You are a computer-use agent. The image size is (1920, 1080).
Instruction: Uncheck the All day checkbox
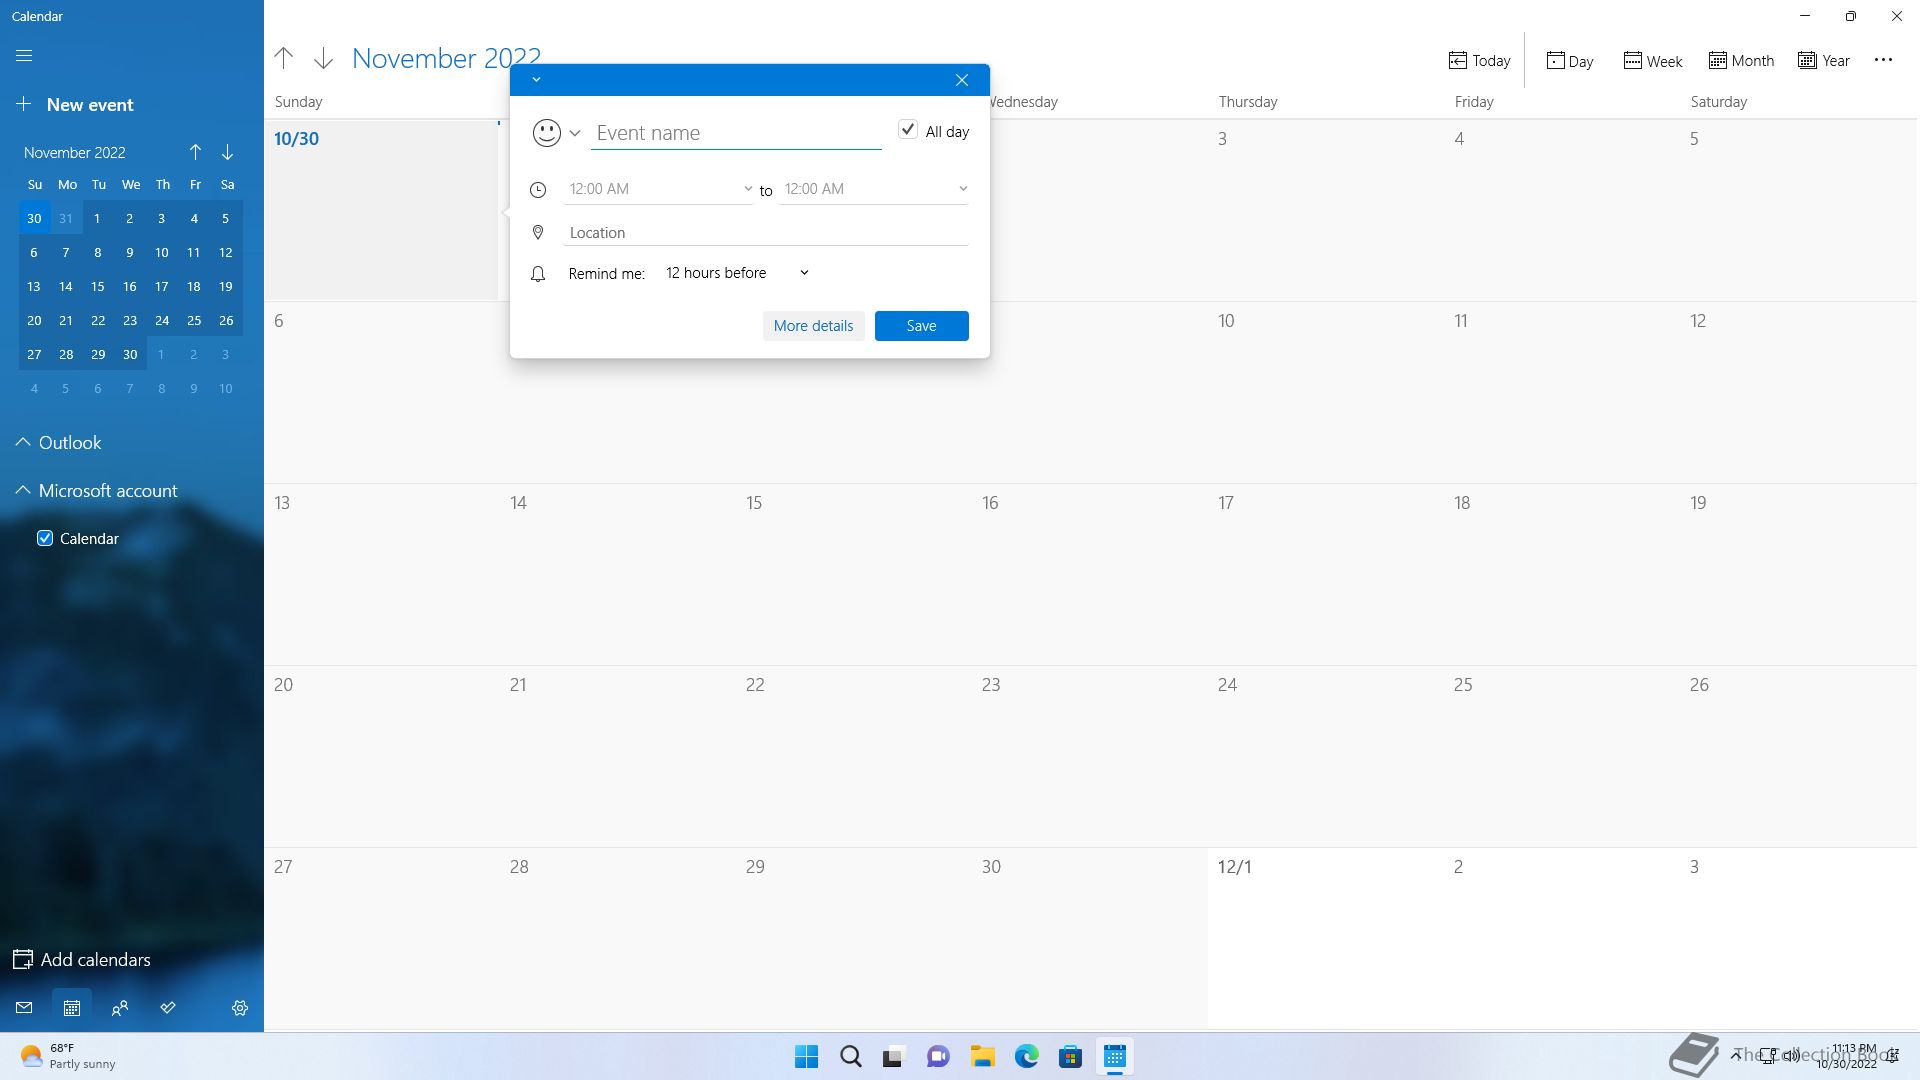(x=908, y=130)
